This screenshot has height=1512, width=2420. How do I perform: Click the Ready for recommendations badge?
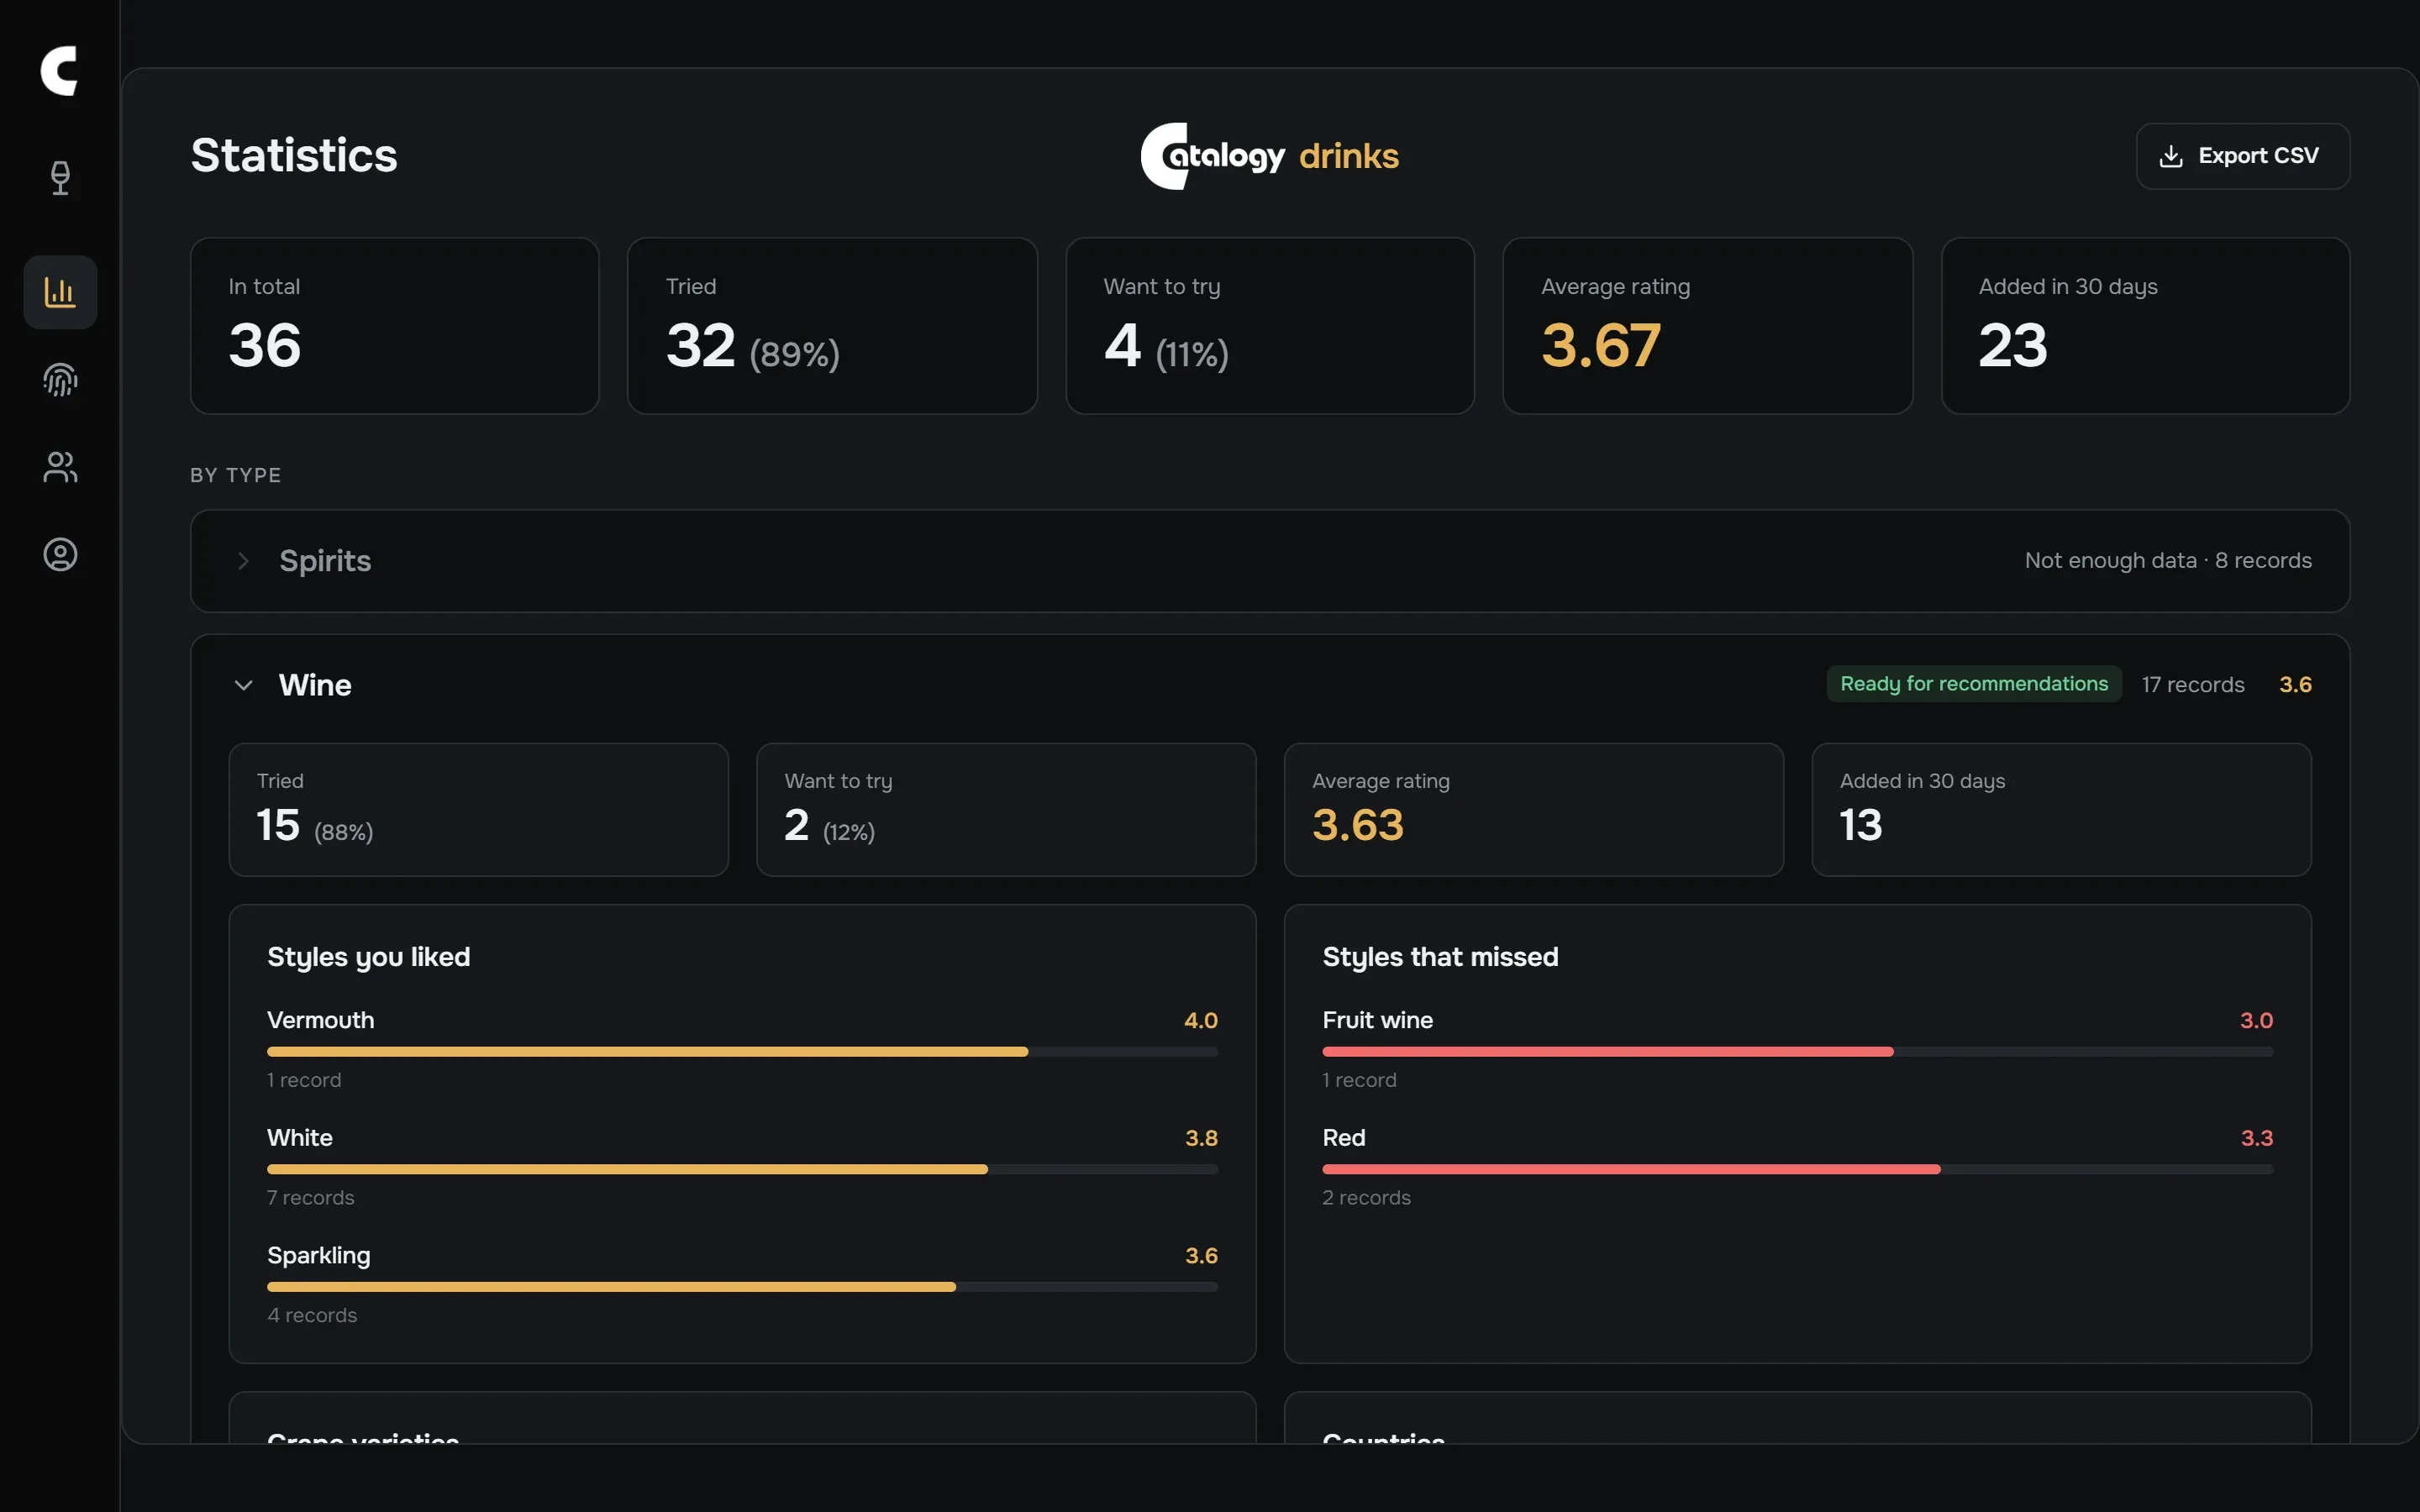(1974, 684)
